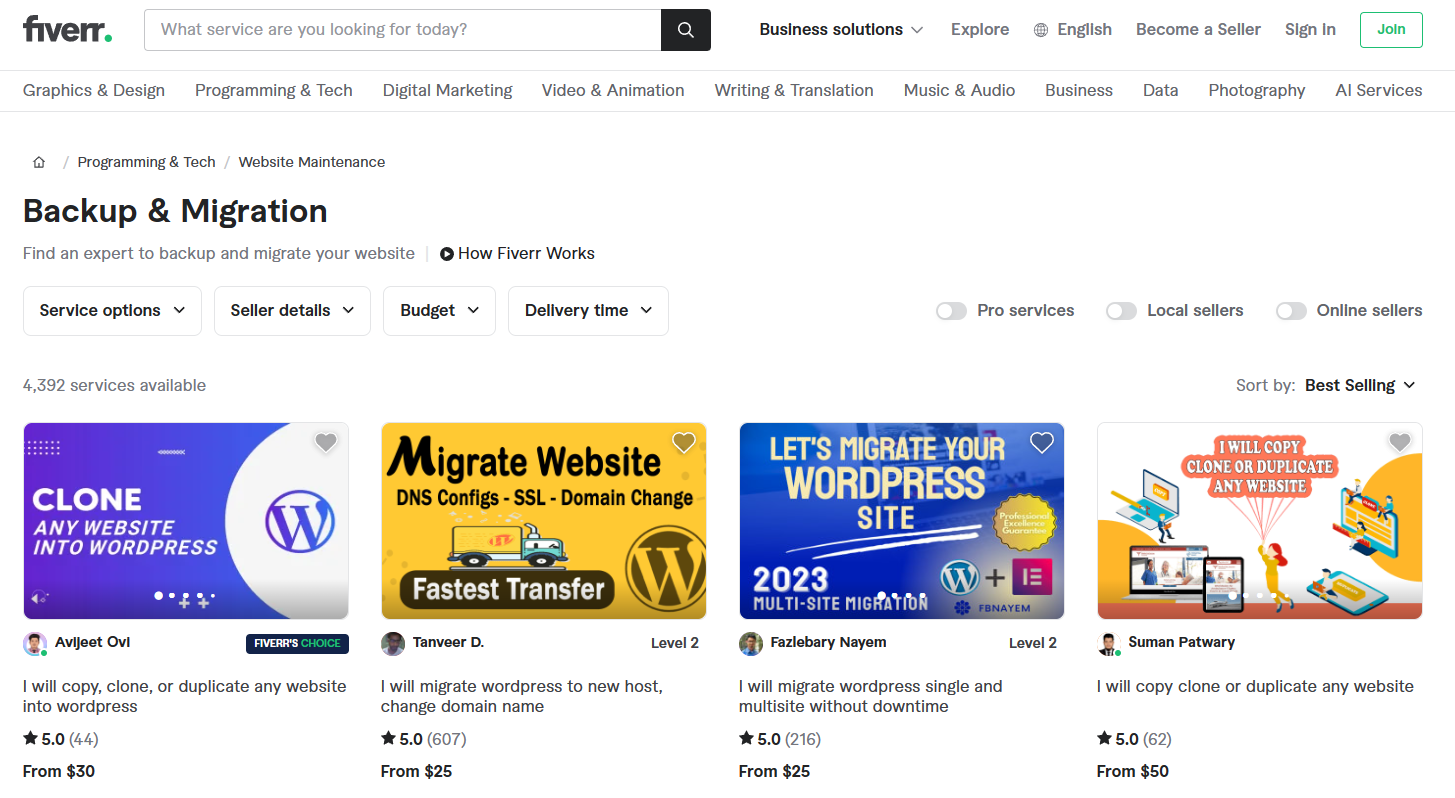
Task: Click seller name Fazlebary Nayem
Action: click(x=828, y=642)
